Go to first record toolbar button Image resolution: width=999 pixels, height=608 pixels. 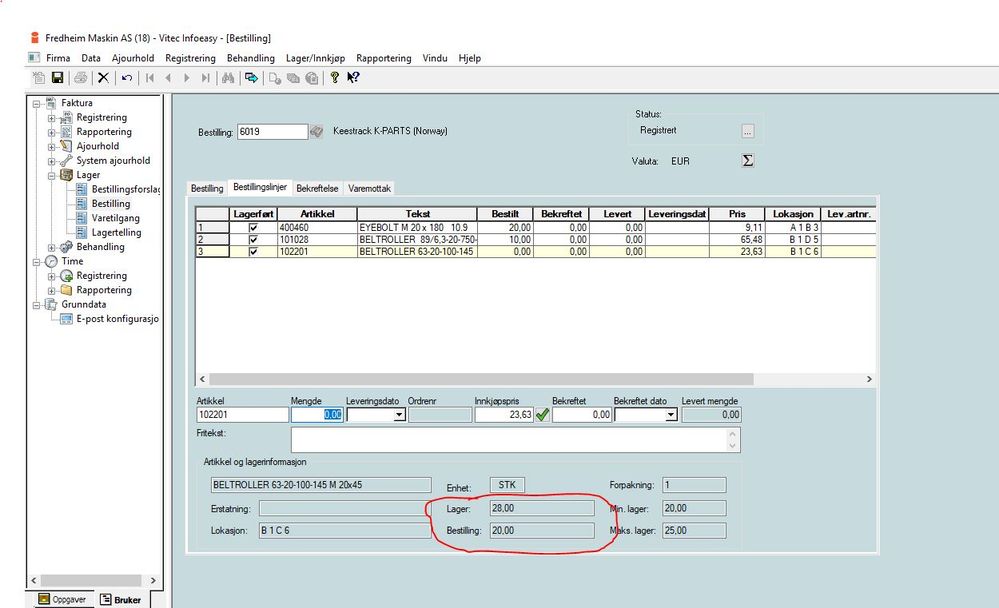click(150, 78)
